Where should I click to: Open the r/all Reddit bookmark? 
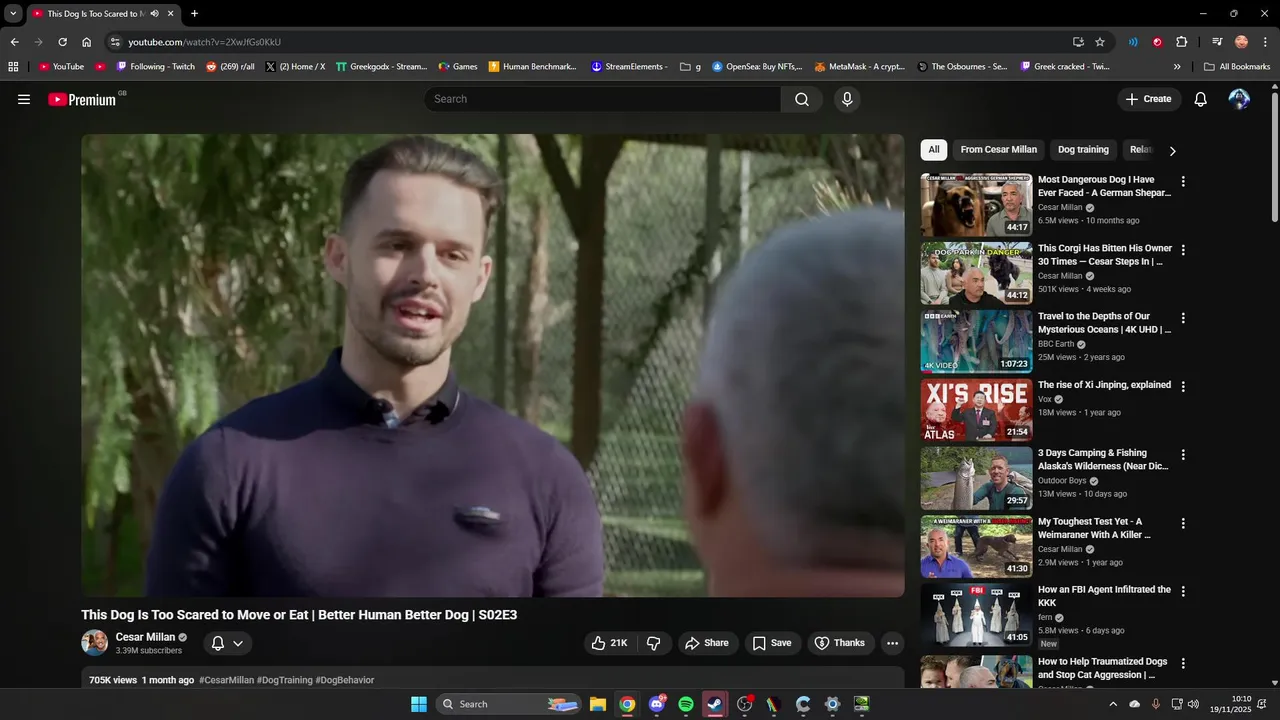click(230, 67)
